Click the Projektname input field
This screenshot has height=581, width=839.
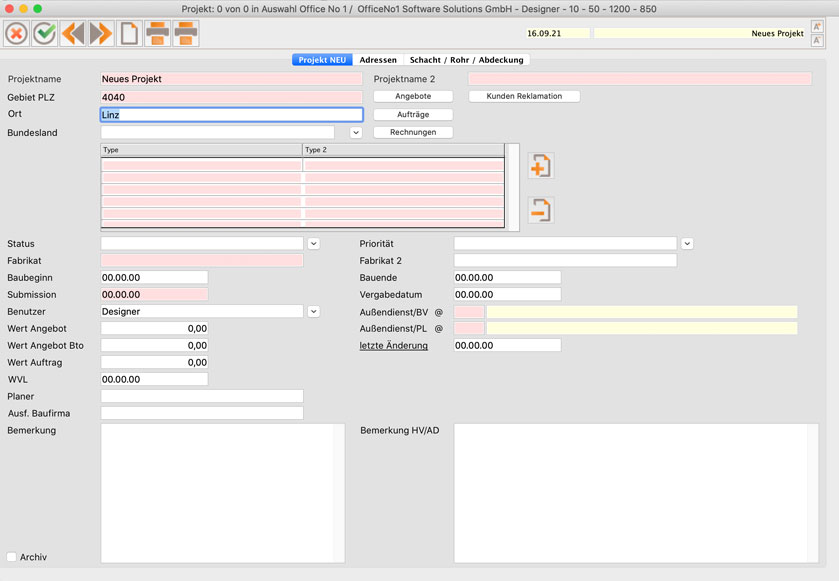tap(231, 79)
